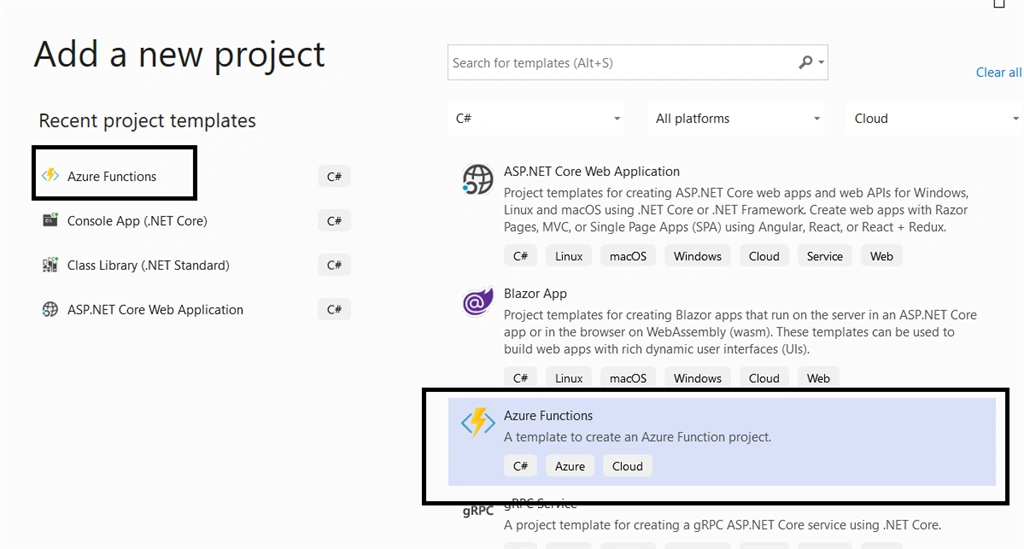The height and width of the screenshot is (549, 1024).
Task: Click the Service tag under ASP.NET Core
Action: (825, 256)
